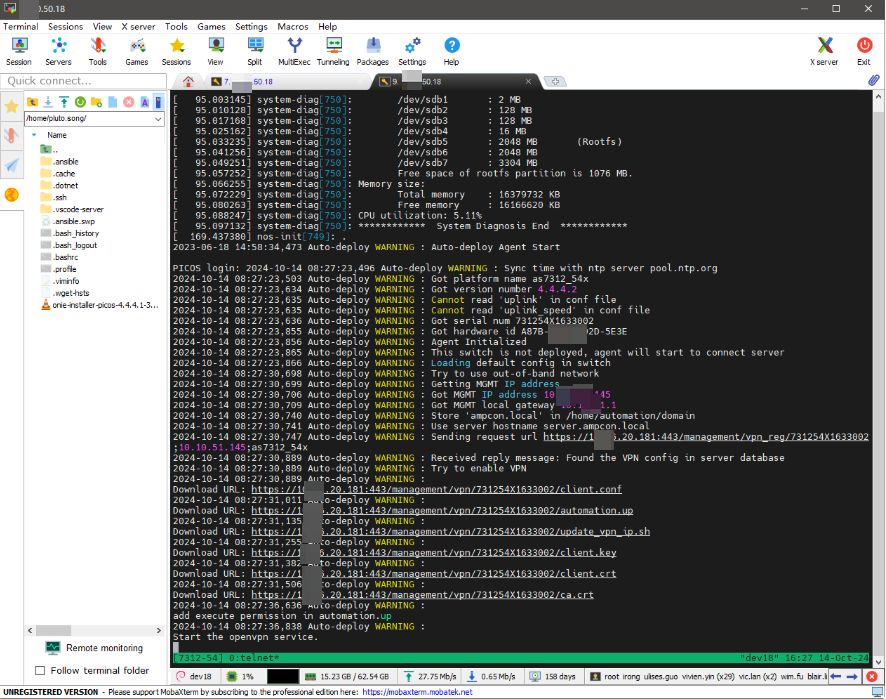This screenshot has width=886, height=699.
Task: Show the starred Sessions sidebar tab
Action: tap(12, 106)
